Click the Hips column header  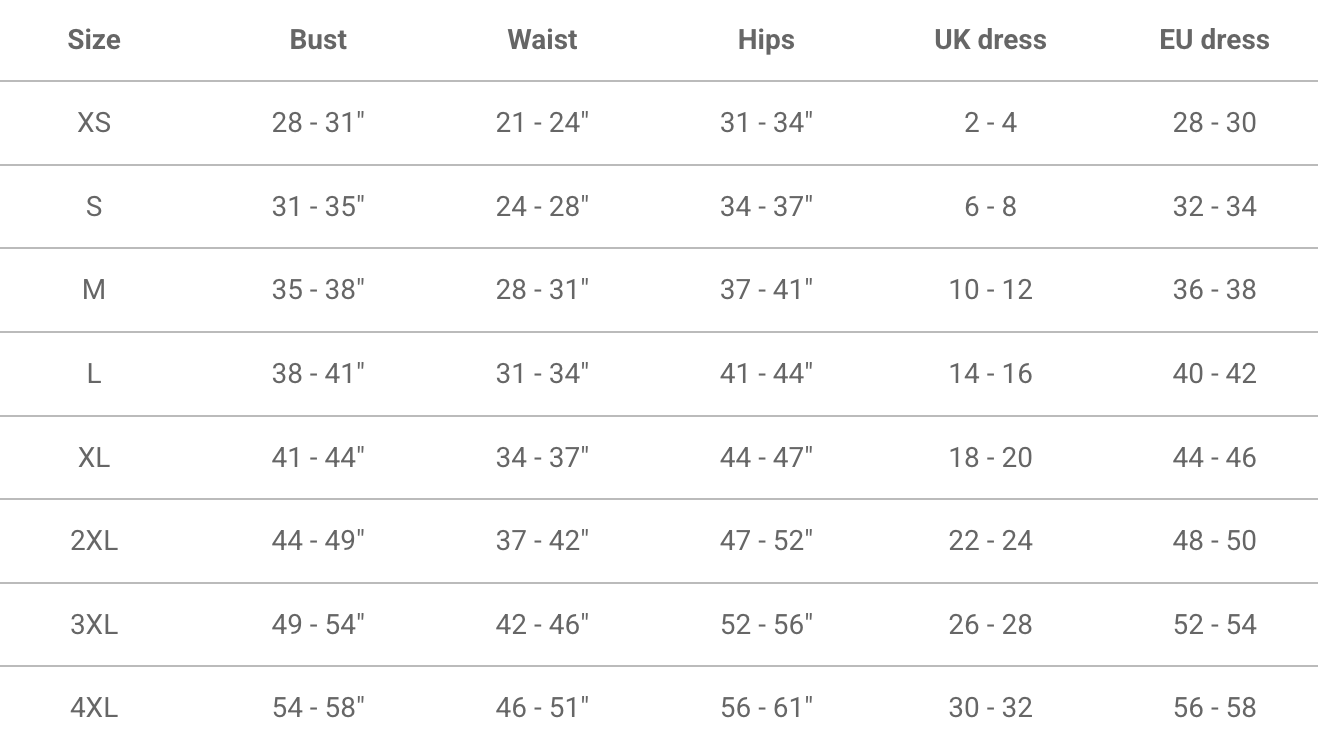[x=766, y=40]
